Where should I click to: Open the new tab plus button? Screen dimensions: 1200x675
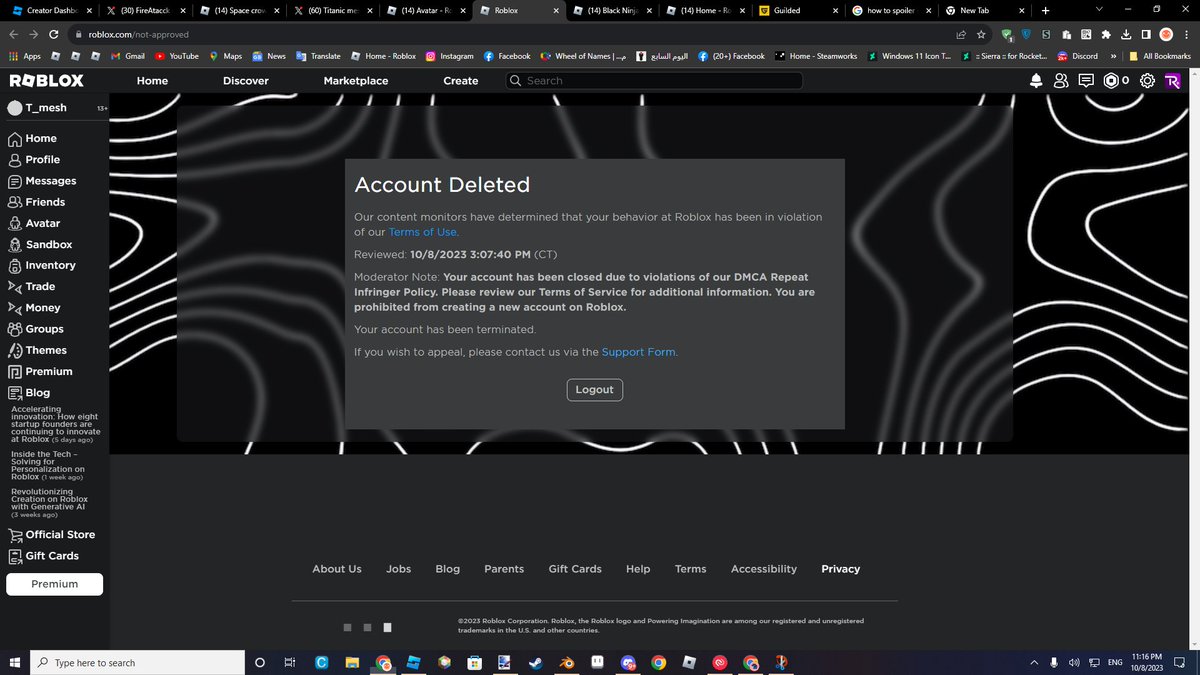tap(1045, 10)
